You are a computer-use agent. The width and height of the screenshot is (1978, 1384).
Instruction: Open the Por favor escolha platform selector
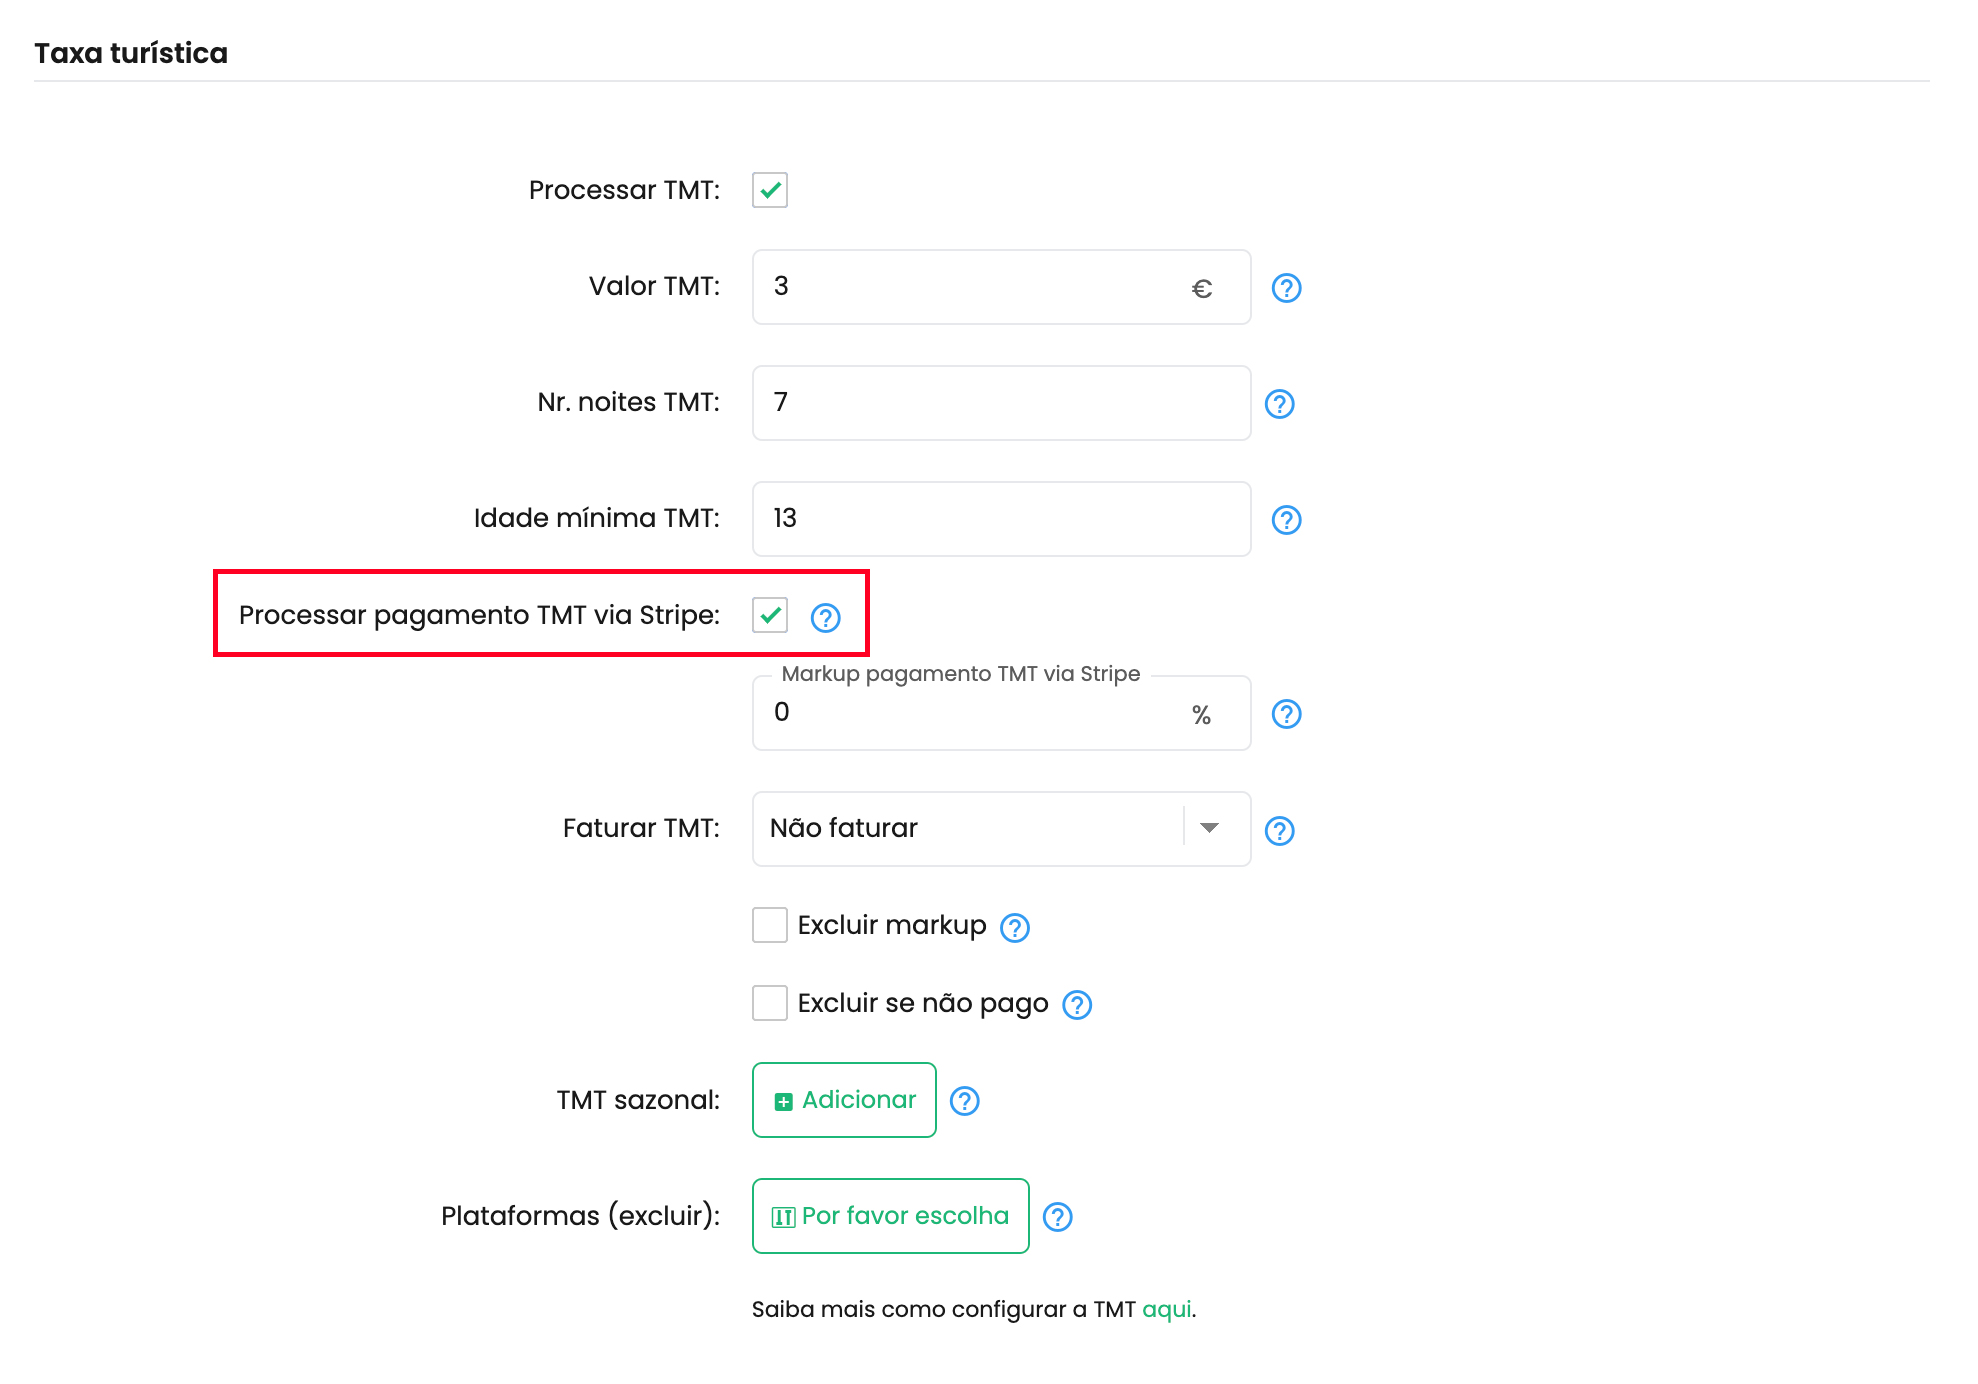890,1216
